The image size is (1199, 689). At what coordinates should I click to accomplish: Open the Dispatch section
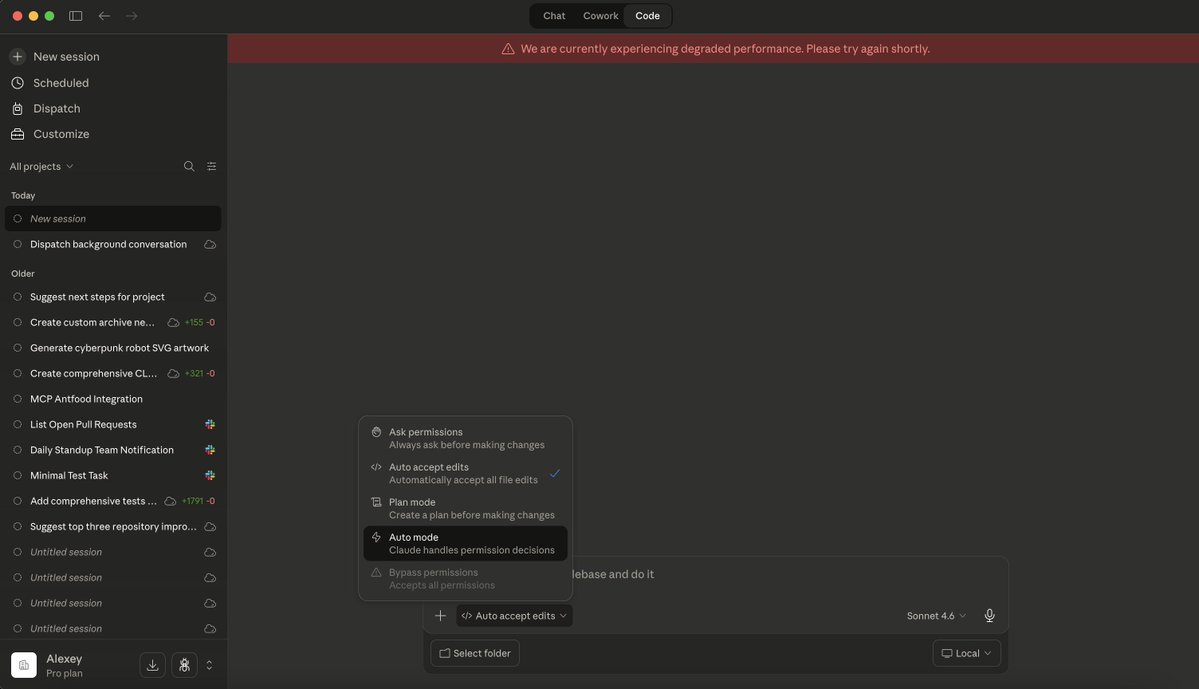55,109
